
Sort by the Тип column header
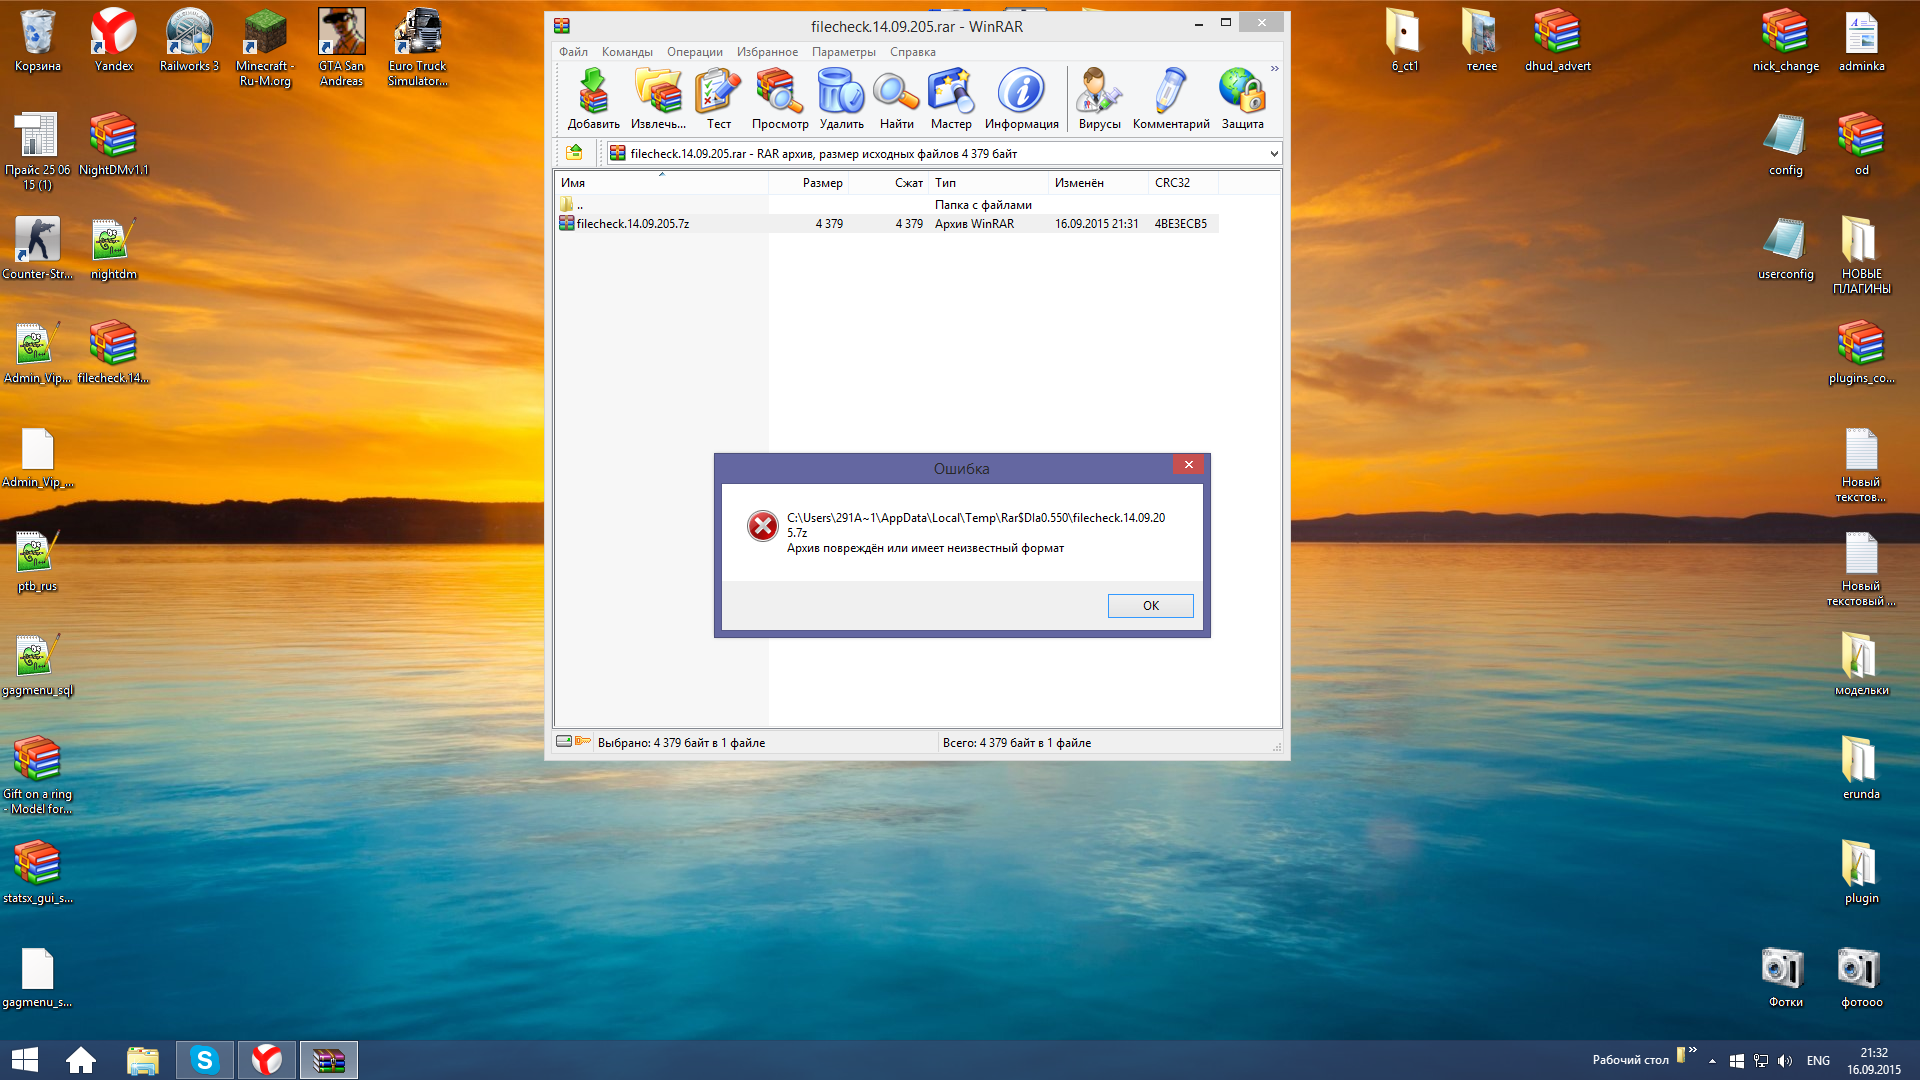click(989, 183)
